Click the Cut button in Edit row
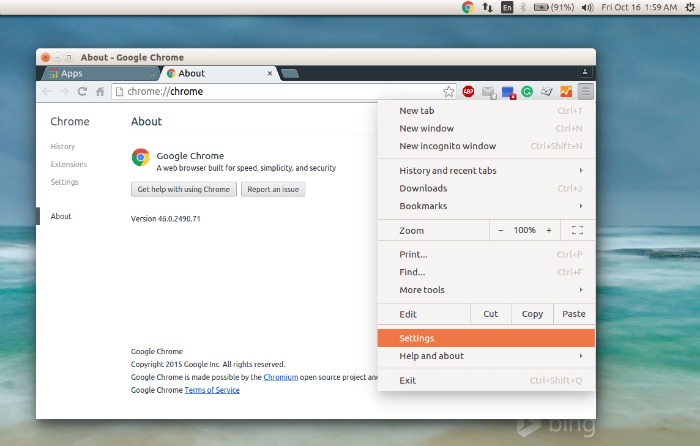Viewport: 700px width, 446px height. (491, 314)
